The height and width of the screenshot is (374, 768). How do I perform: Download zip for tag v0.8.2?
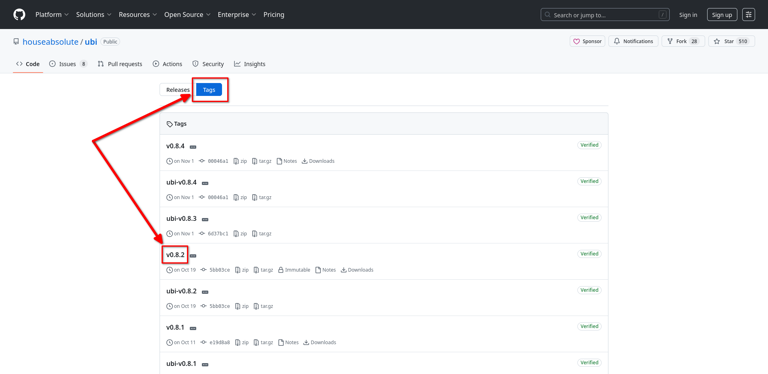pos(241,270)
